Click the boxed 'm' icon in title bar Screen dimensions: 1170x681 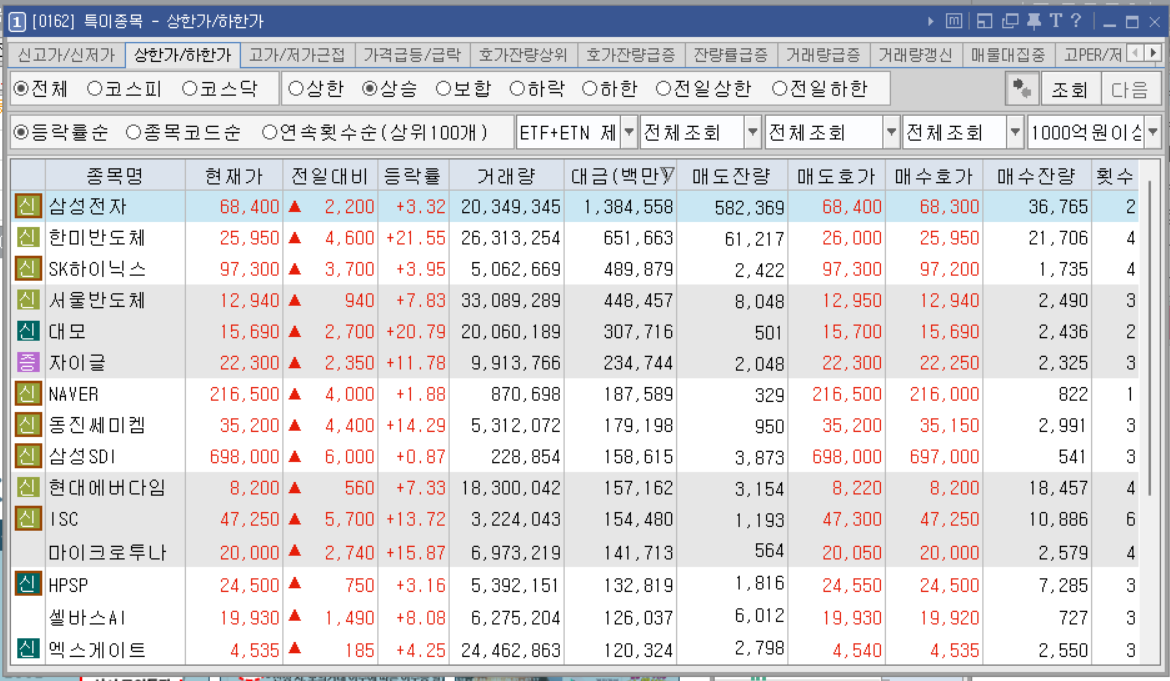pyautogui.click(x=954, y=21)
